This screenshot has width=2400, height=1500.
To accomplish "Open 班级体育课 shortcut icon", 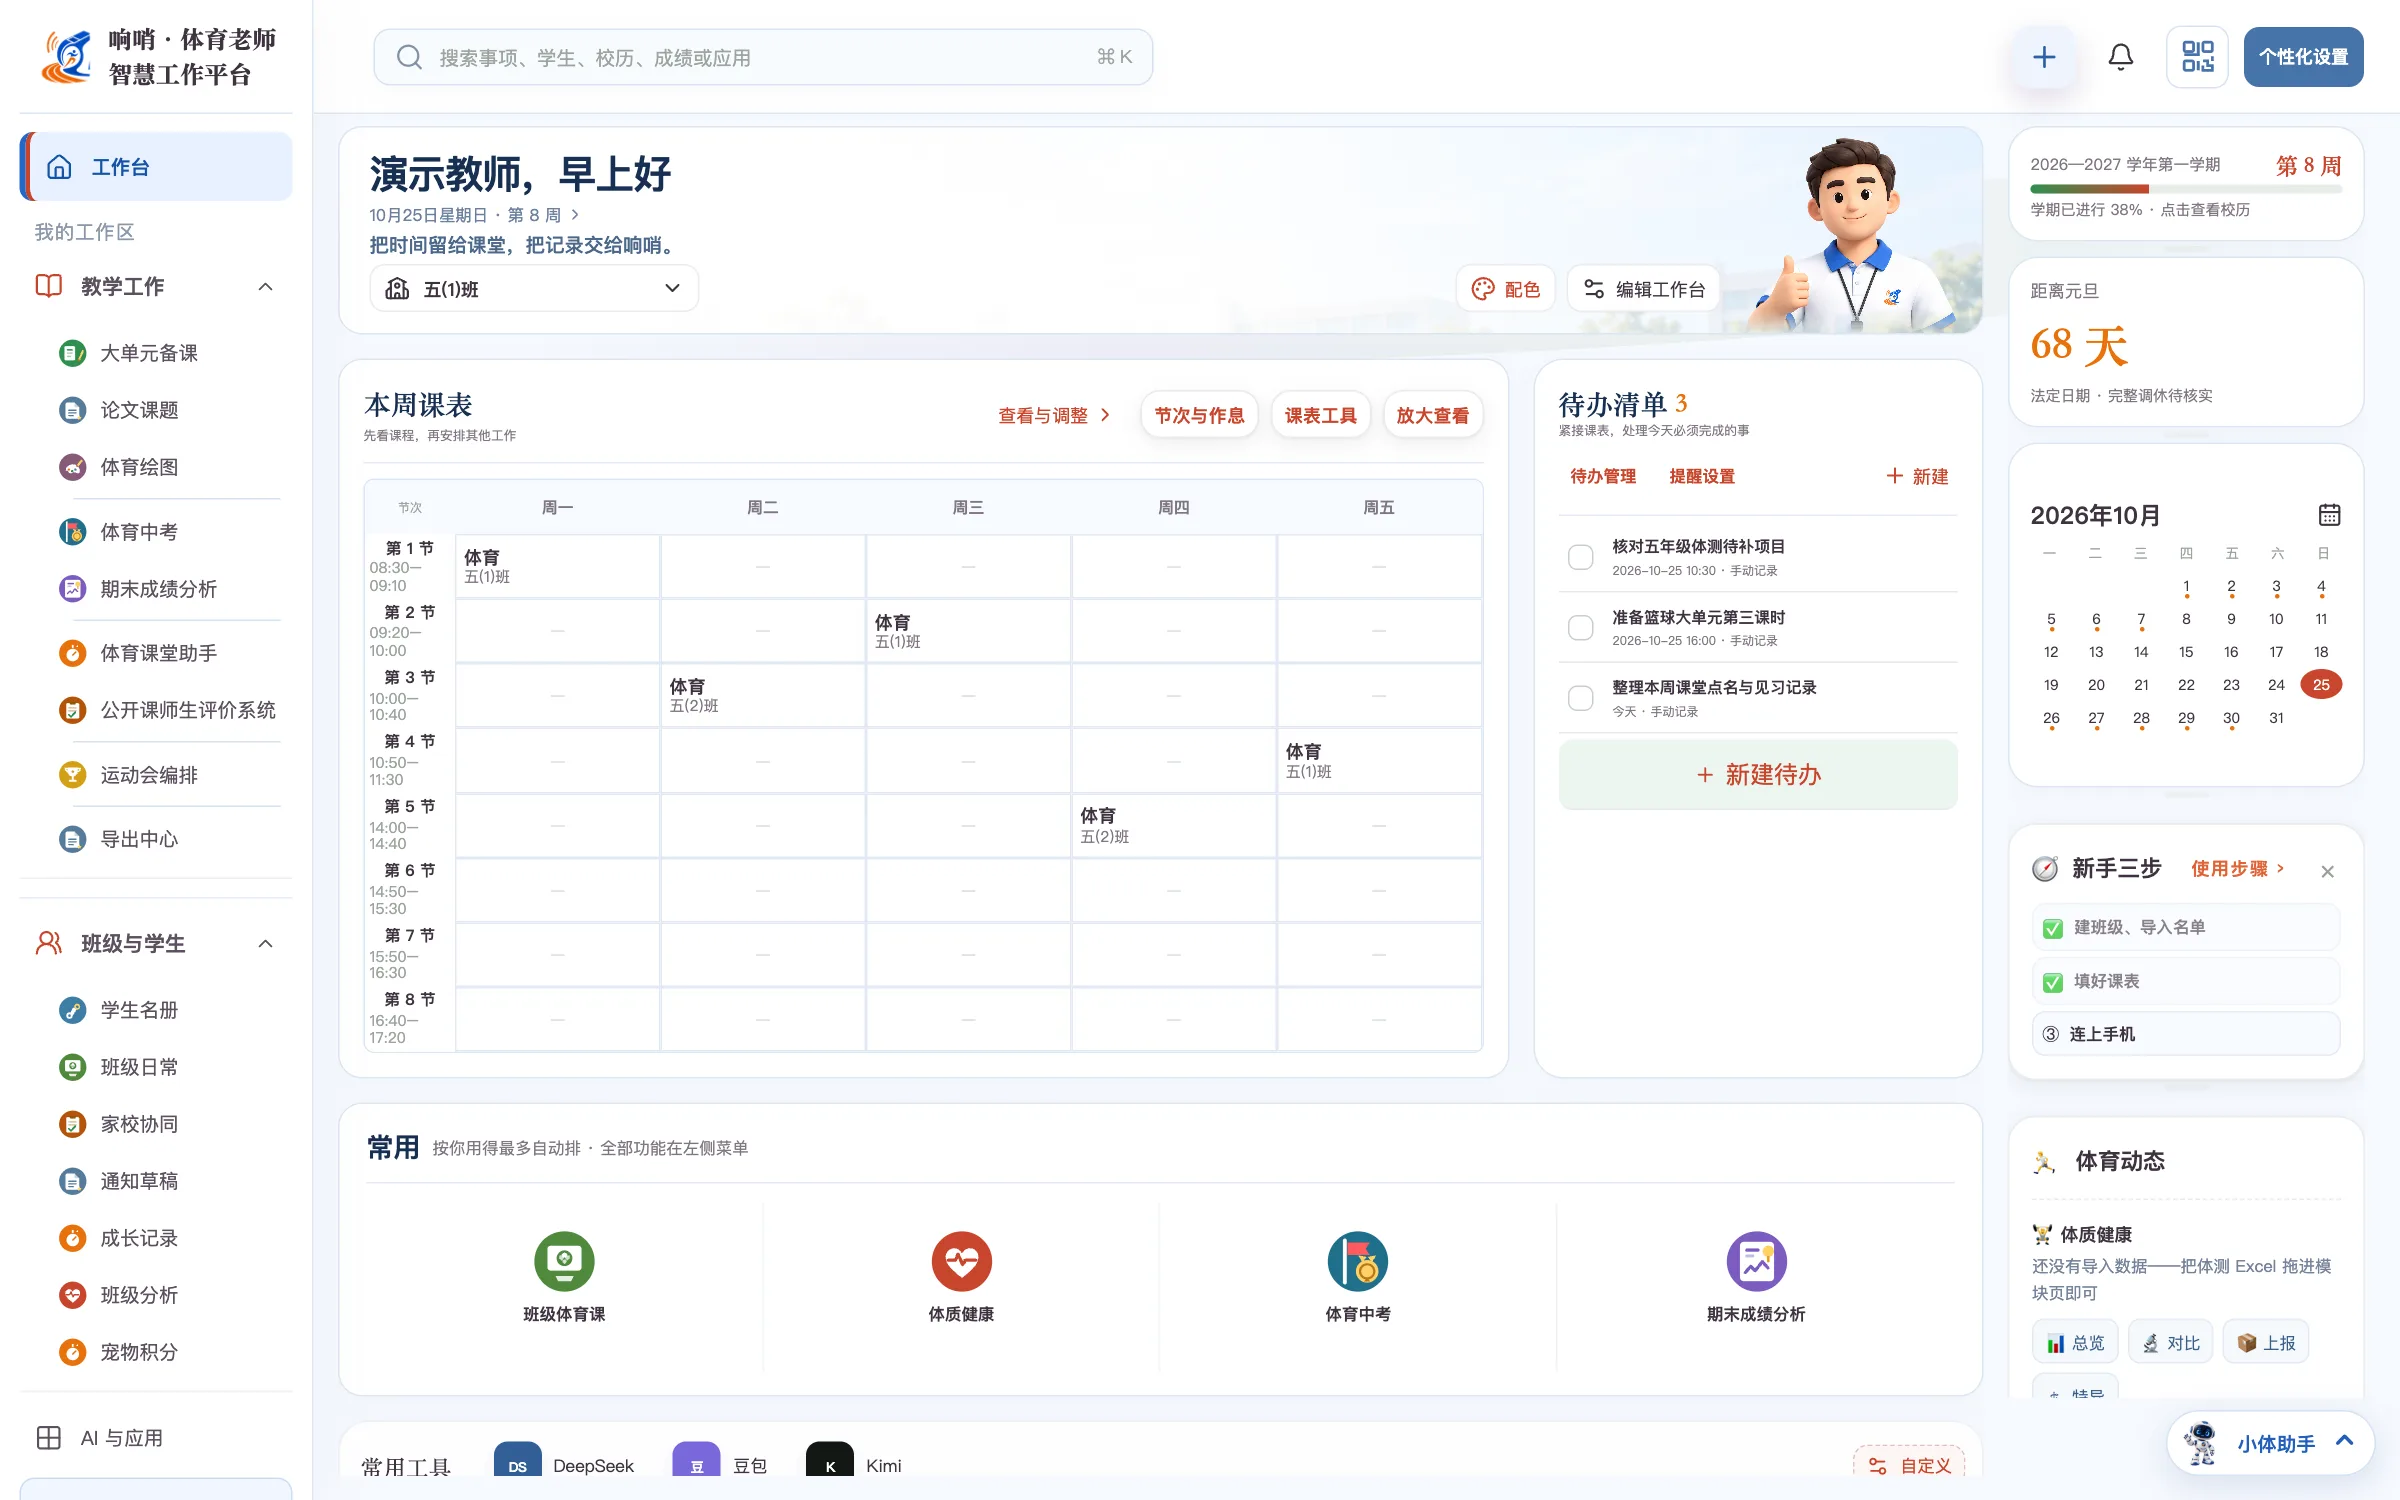I will coord(564,1261).
